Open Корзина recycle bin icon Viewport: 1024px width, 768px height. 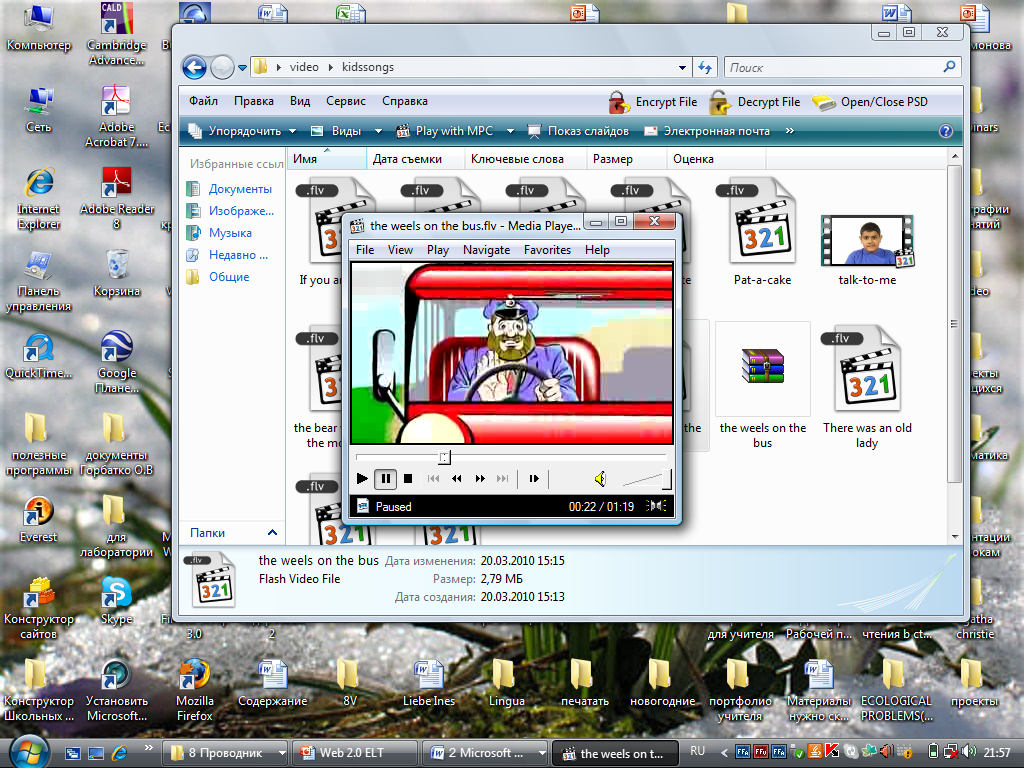coord(117,272)
